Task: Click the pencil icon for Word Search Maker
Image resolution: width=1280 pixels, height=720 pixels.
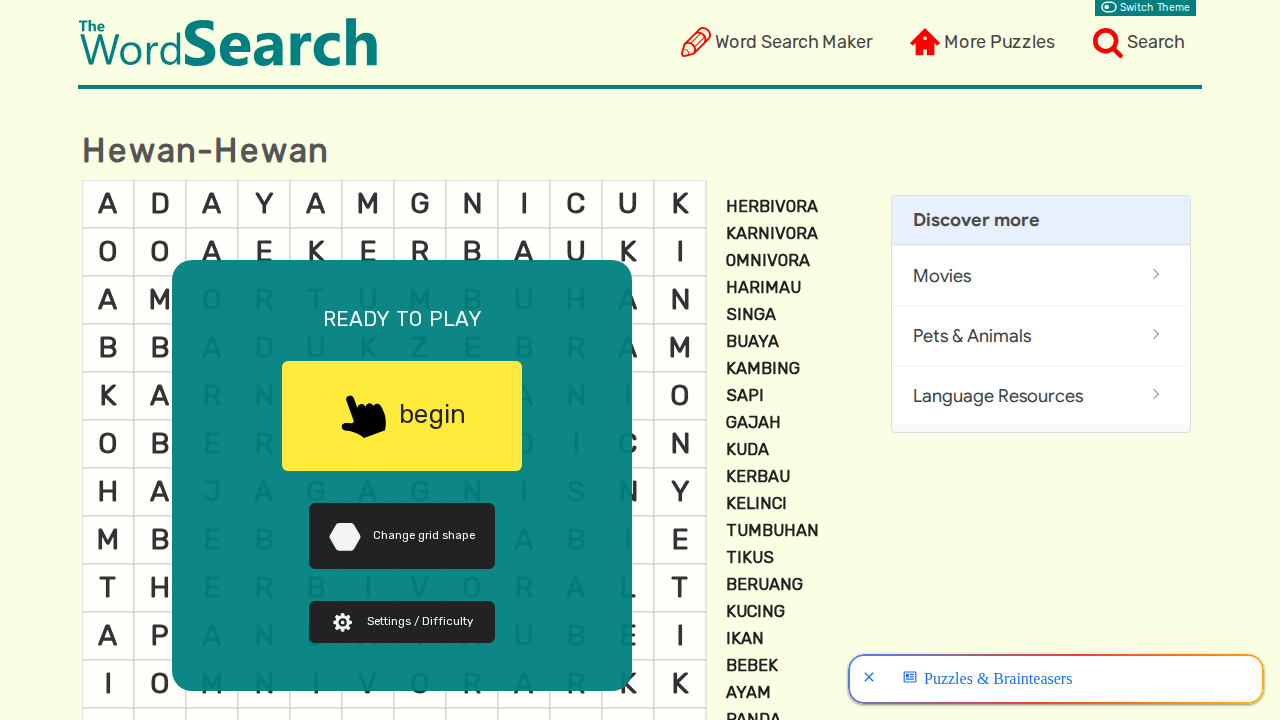Action: tap(696, 42)
